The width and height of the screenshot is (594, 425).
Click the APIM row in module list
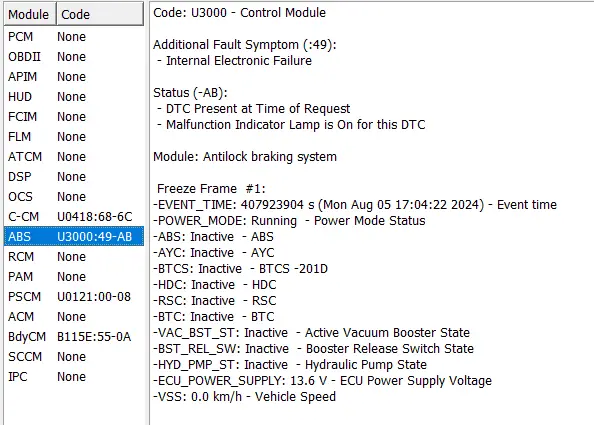(x=74, y=77)
